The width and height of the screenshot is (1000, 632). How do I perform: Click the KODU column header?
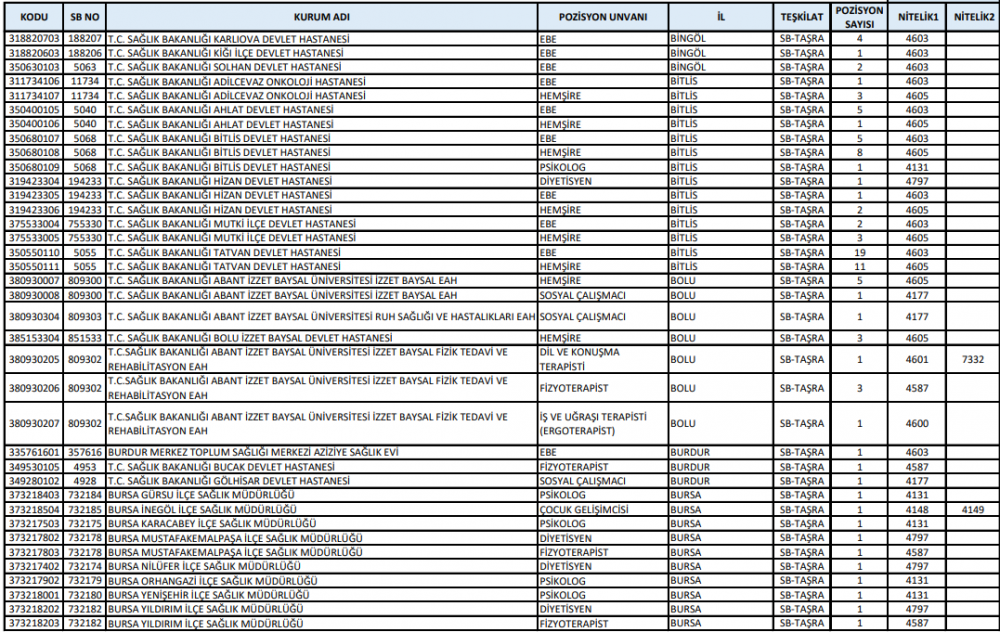(x=34, y=17)
